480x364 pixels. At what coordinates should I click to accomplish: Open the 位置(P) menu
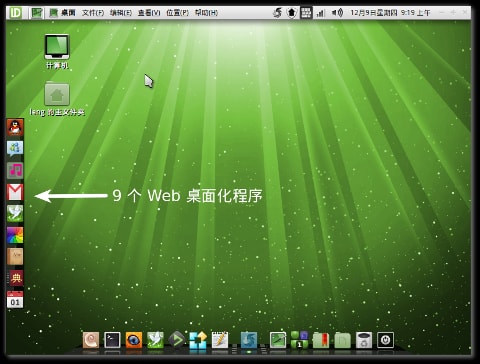coord(177,13)
